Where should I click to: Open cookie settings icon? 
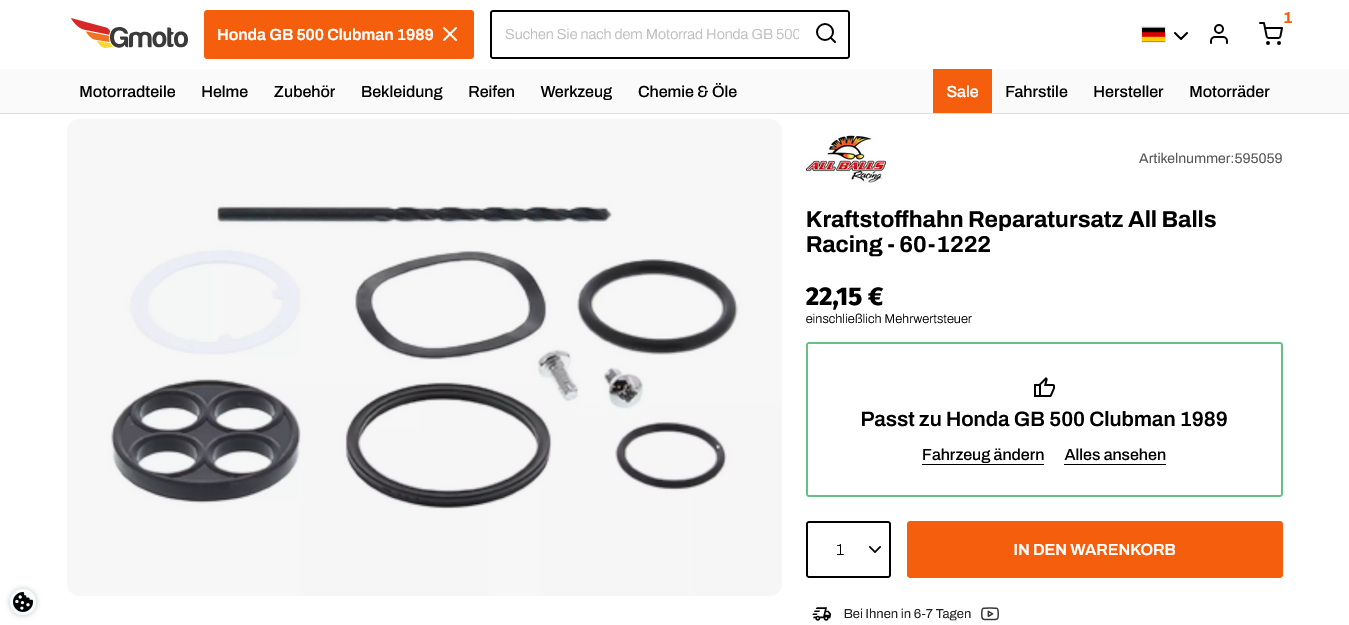[23, 602]
